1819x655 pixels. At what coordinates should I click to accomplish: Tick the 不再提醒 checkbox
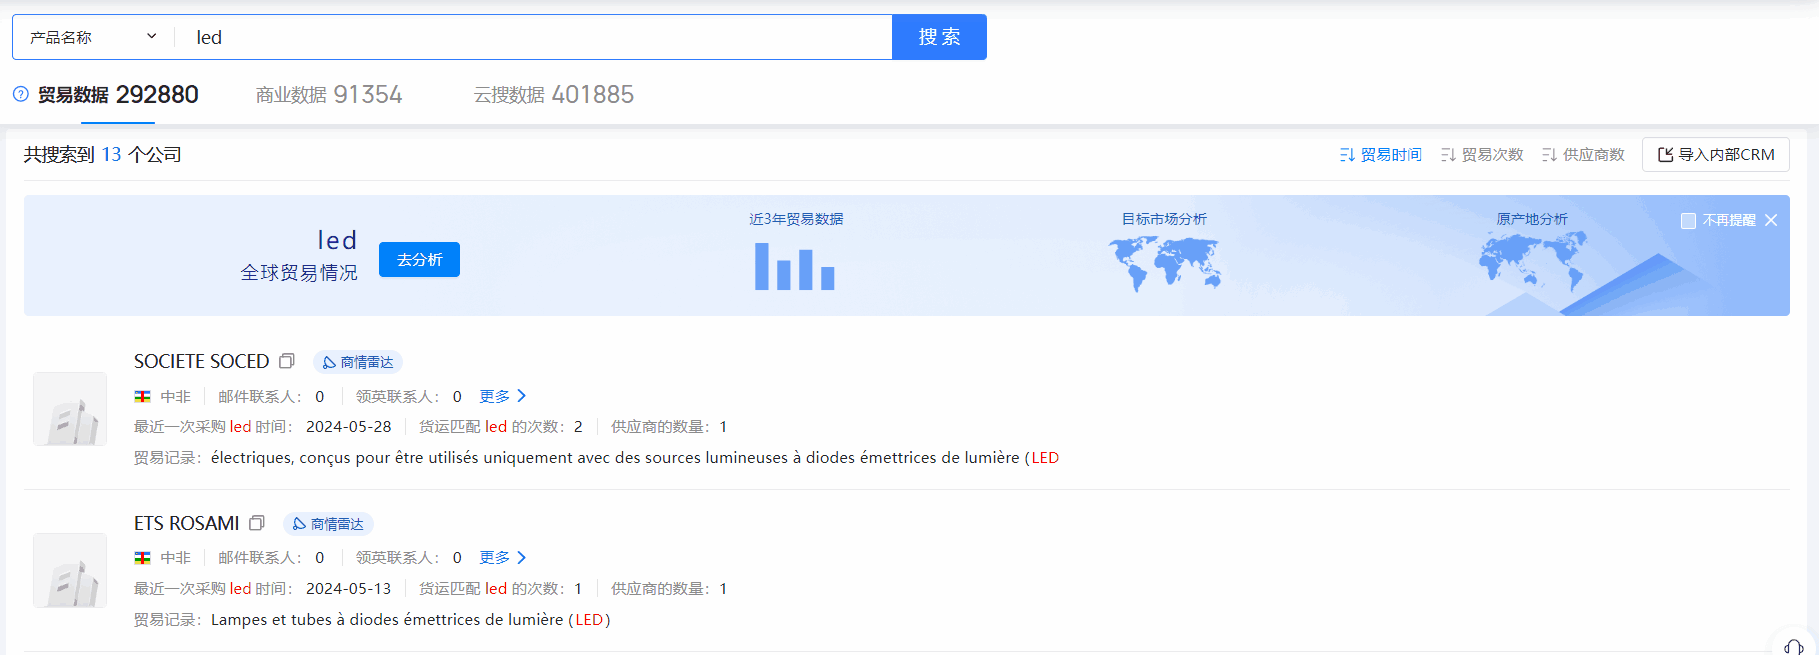coord(1688,221)
